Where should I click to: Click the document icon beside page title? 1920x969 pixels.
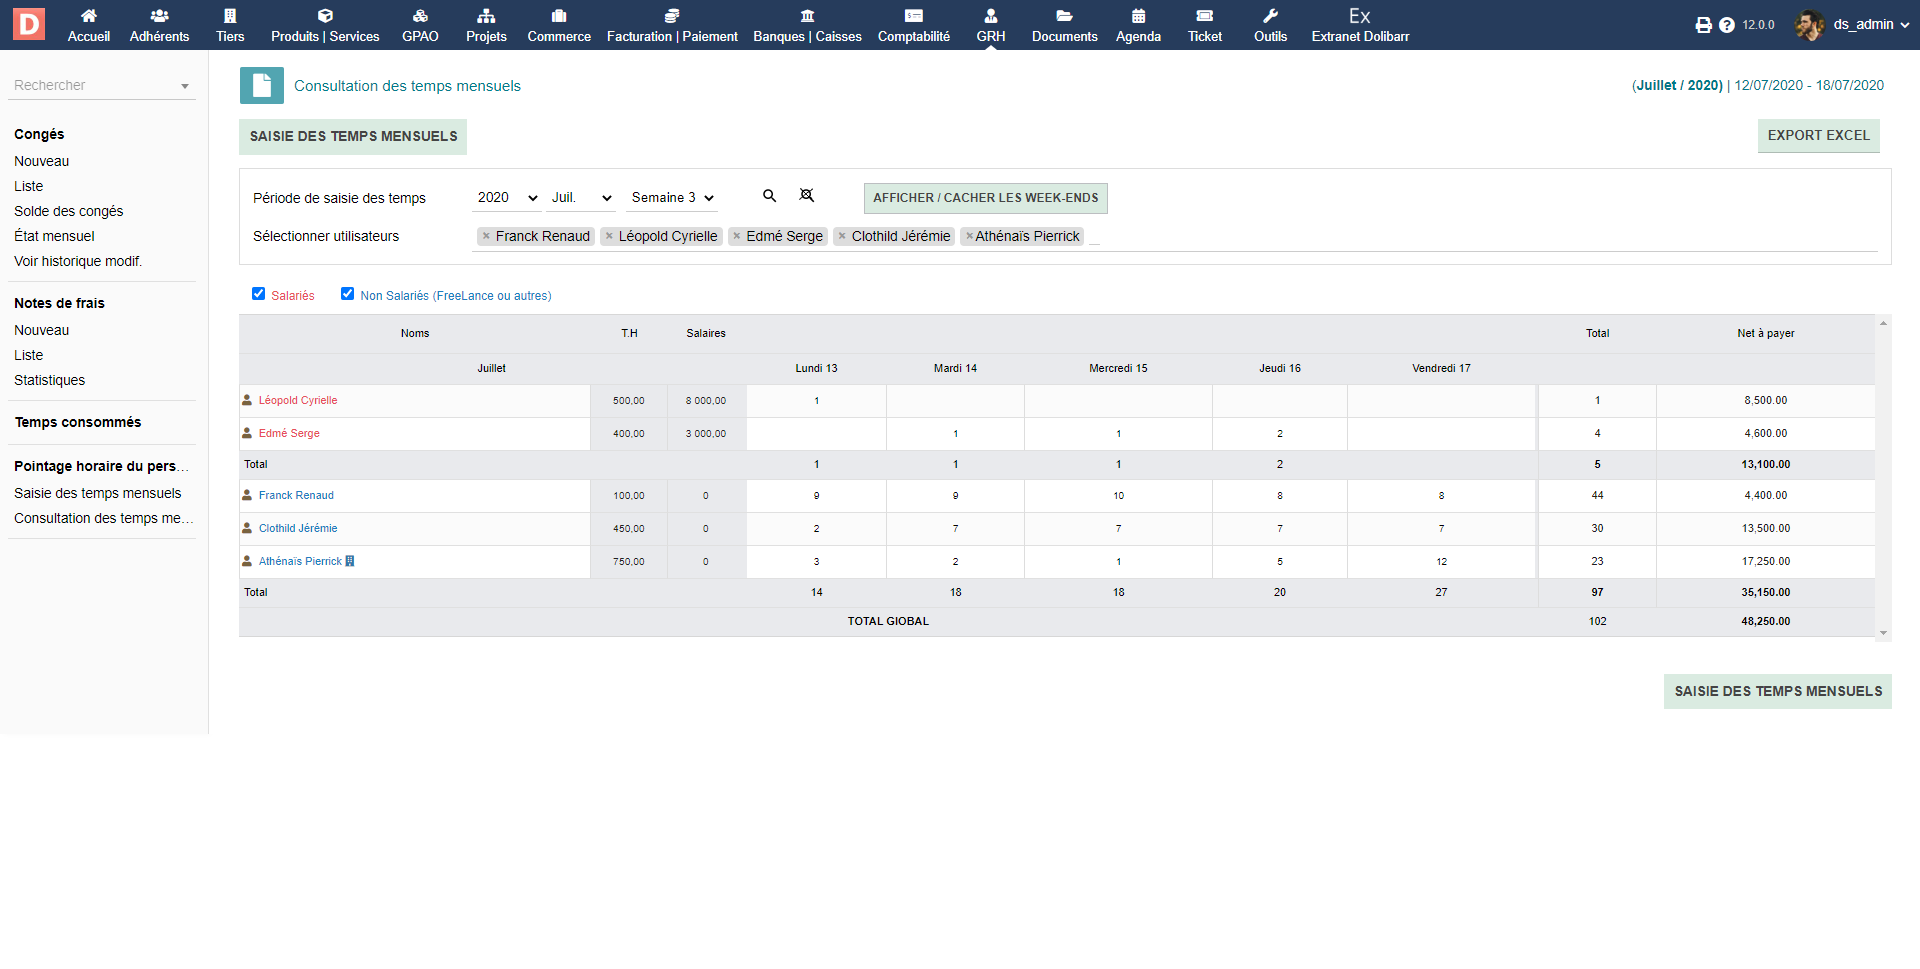[x=262, y=86]
